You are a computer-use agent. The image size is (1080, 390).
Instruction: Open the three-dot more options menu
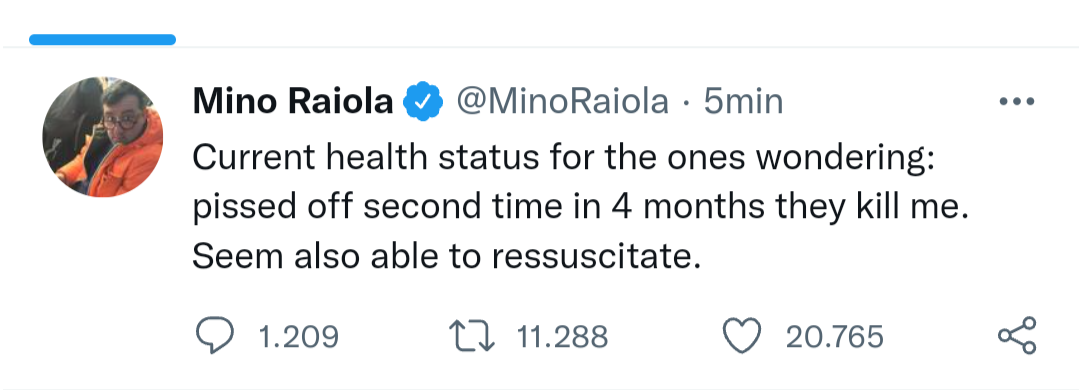pos(1017,101)
